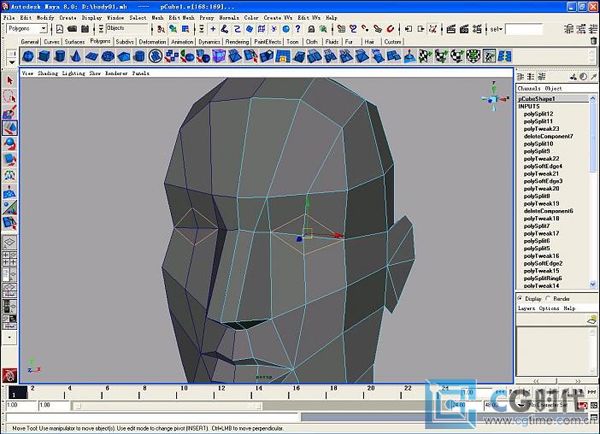Image resolution: width=600 pixels, height=434 pixels.
Task: Click the Channel Box vertical scrollbar
Action: [593, 138]
